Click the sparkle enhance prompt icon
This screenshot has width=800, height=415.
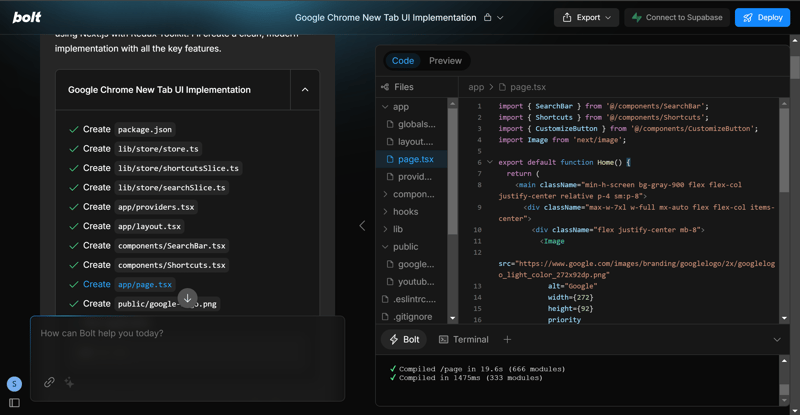point(69,382)
